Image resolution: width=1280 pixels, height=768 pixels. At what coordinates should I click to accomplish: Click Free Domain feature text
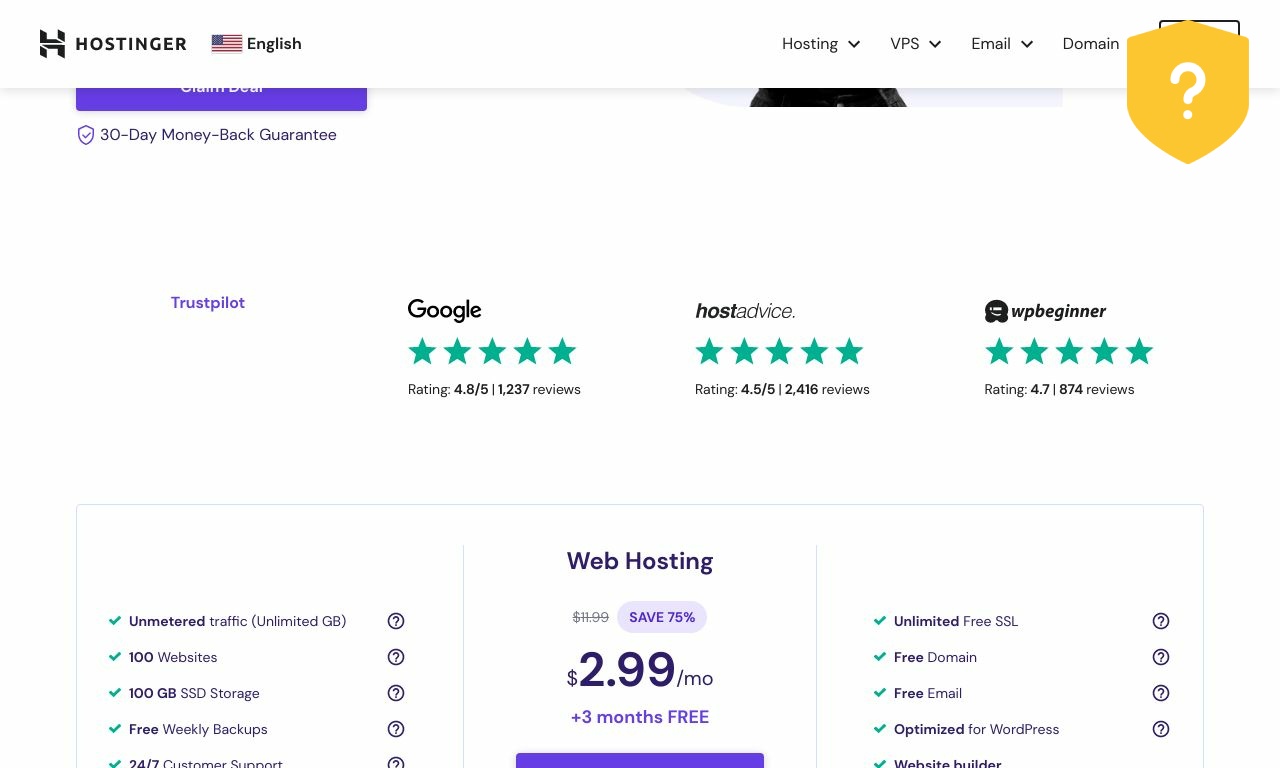point(935,657)
